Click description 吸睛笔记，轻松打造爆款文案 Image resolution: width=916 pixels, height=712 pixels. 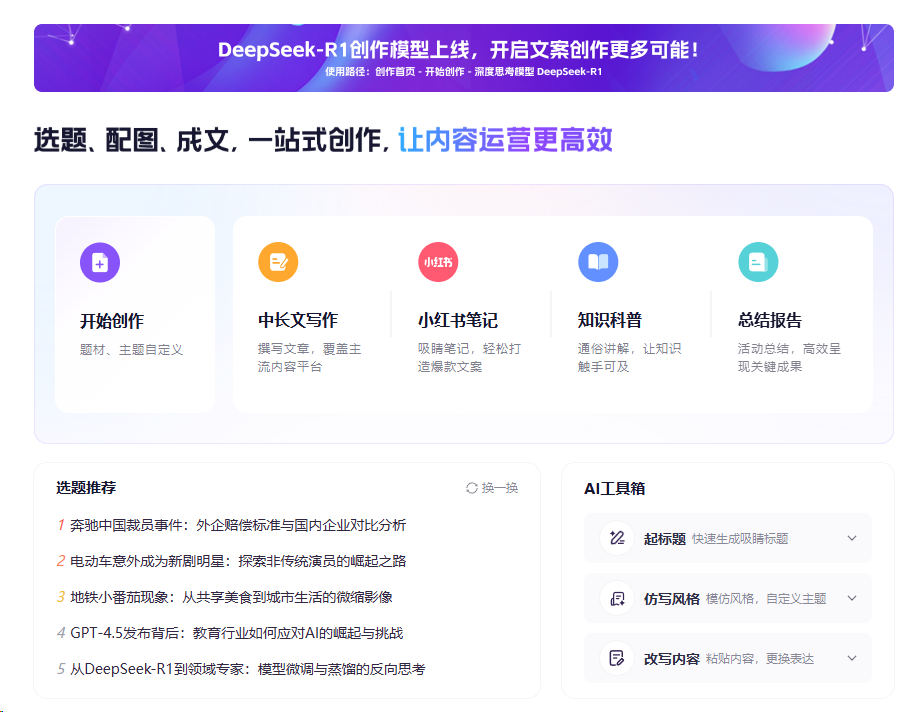(x=470, y=357)
